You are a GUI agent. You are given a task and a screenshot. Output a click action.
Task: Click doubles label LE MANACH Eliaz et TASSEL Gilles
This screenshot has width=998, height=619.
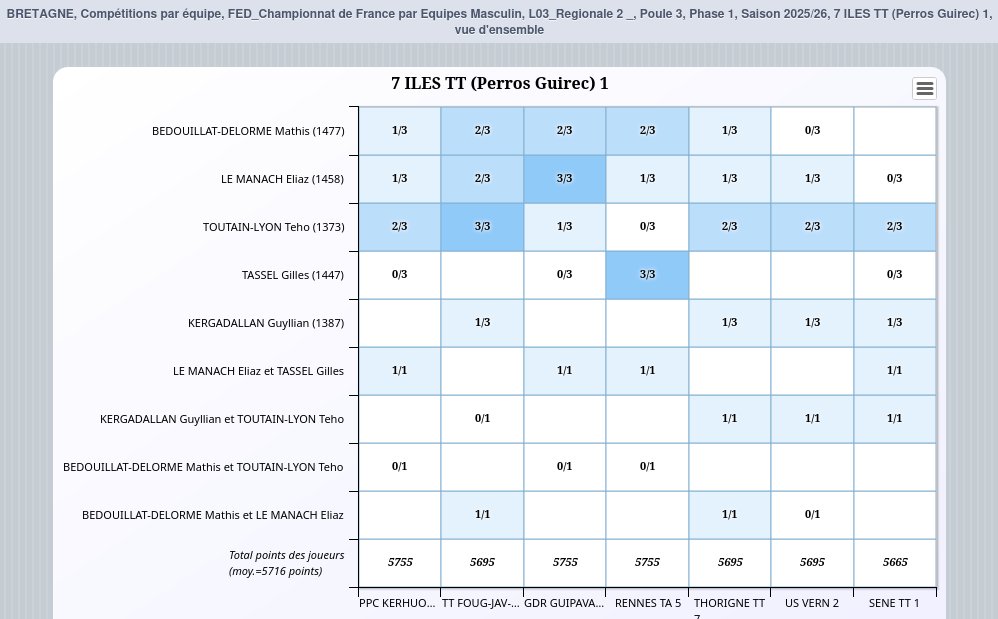(258, 371)
